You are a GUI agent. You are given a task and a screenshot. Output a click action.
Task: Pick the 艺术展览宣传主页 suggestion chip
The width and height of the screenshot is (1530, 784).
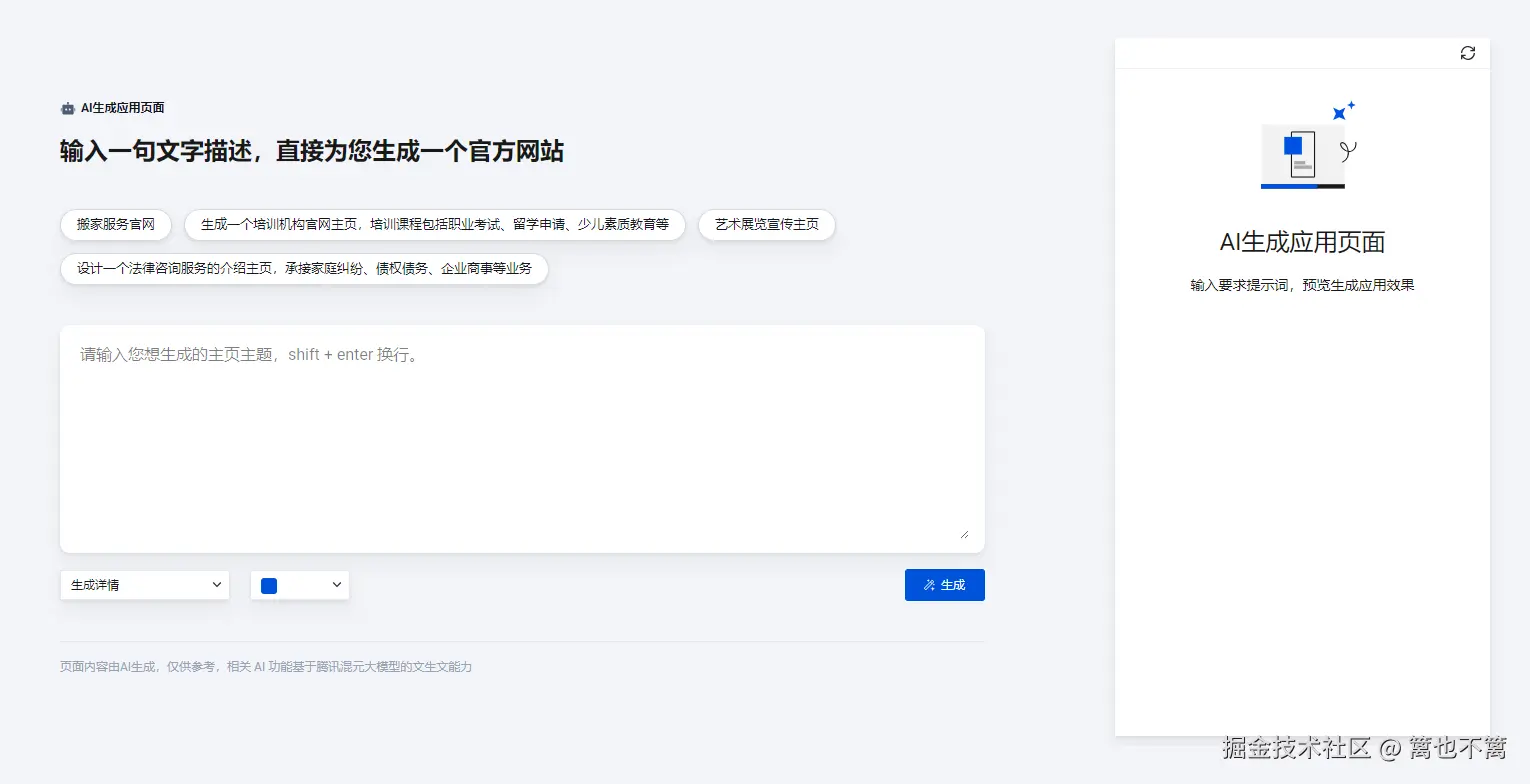click(x=767, y=224)
